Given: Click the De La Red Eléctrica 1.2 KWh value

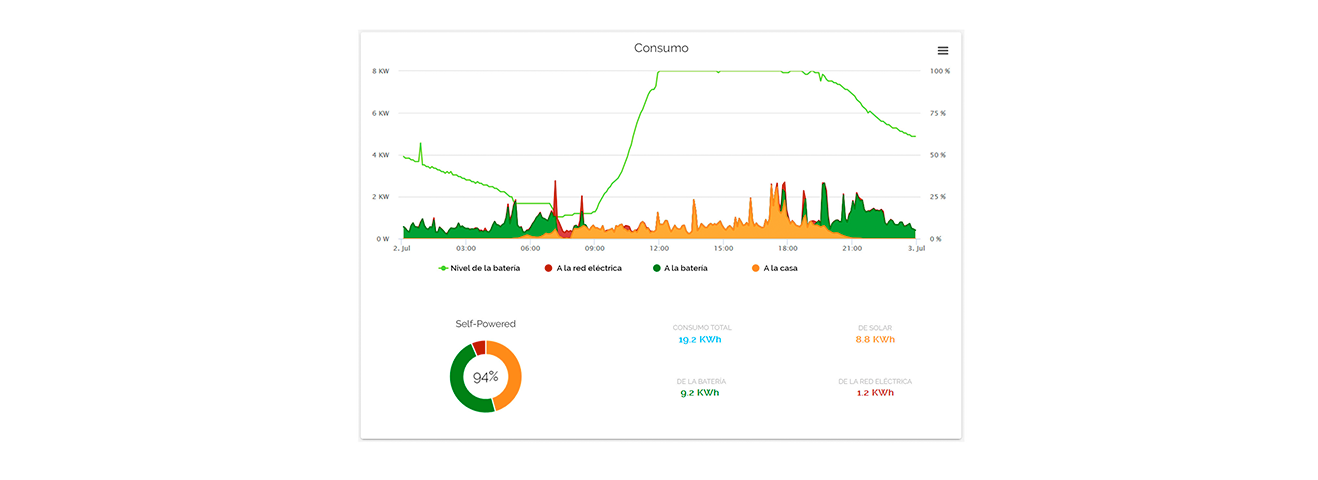Looking at the screenshot, I should click(x=875, y=393).
